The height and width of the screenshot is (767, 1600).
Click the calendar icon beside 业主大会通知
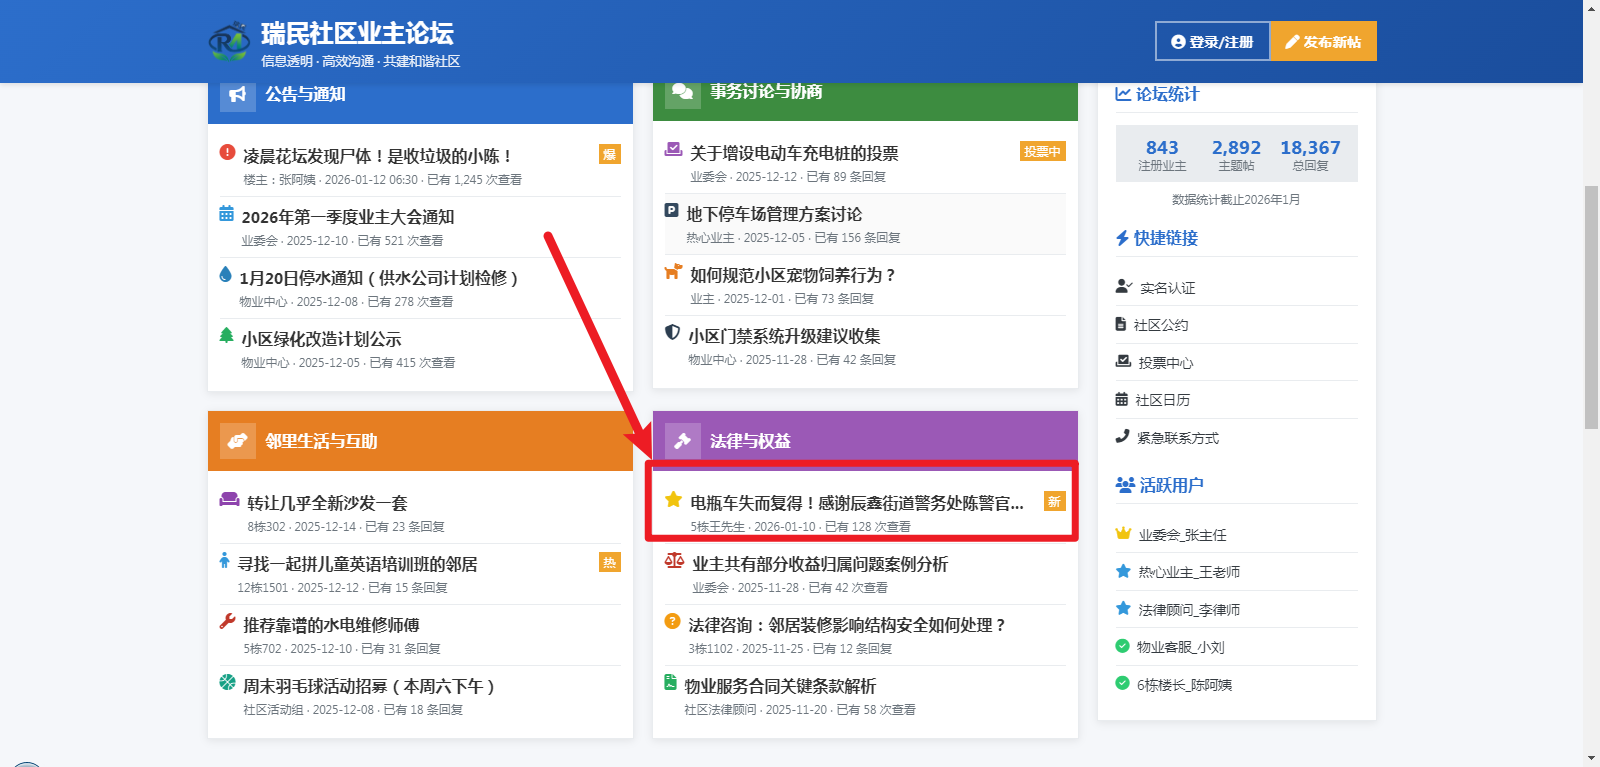pos(227,214)
